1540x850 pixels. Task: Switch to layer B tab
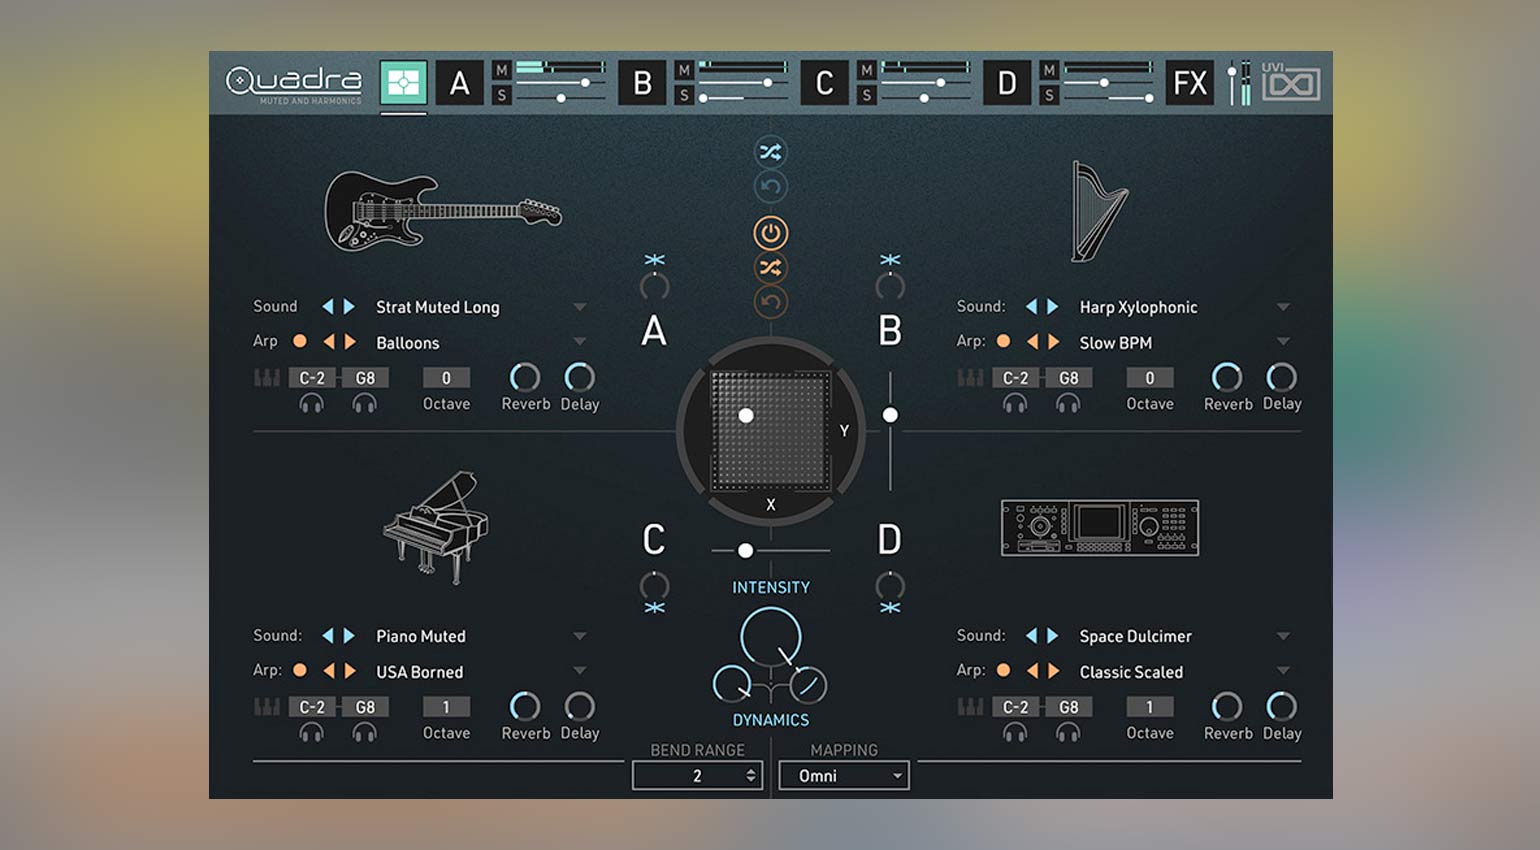coord(642,83)
